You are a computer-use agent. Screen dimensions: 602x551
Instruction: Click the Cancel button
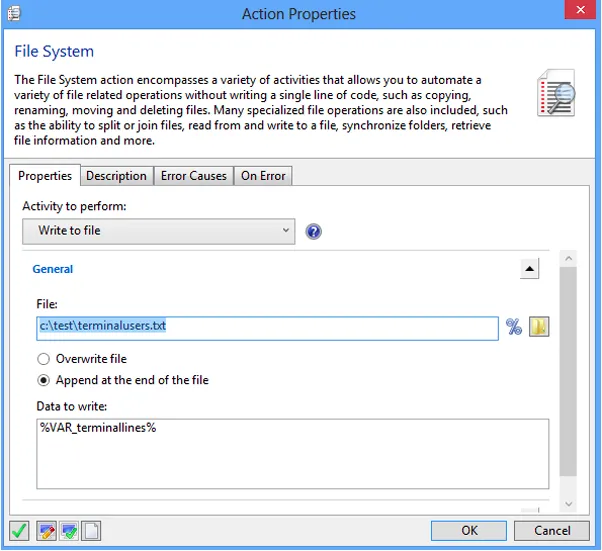point(552,531)
